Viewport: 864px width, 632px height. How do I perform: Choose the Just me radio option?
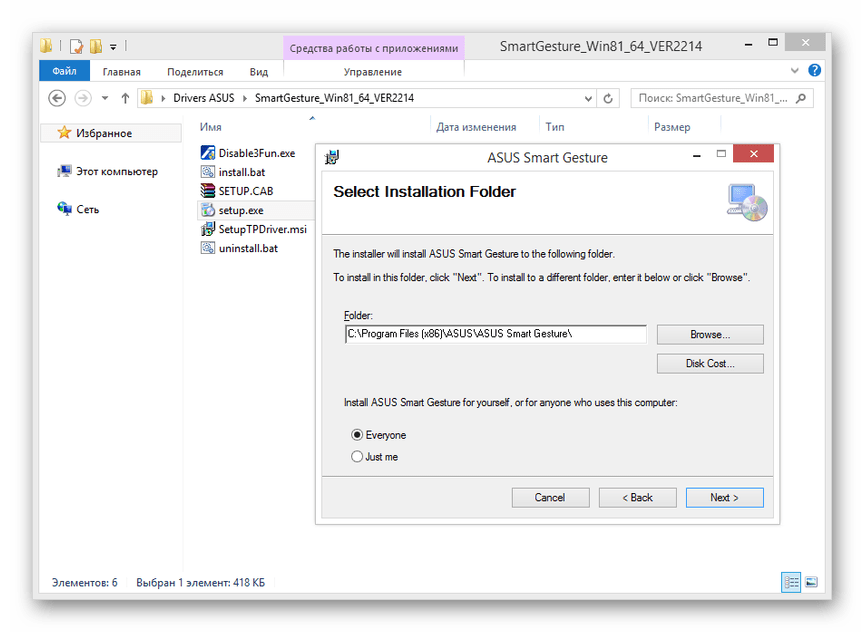(357, 457)
